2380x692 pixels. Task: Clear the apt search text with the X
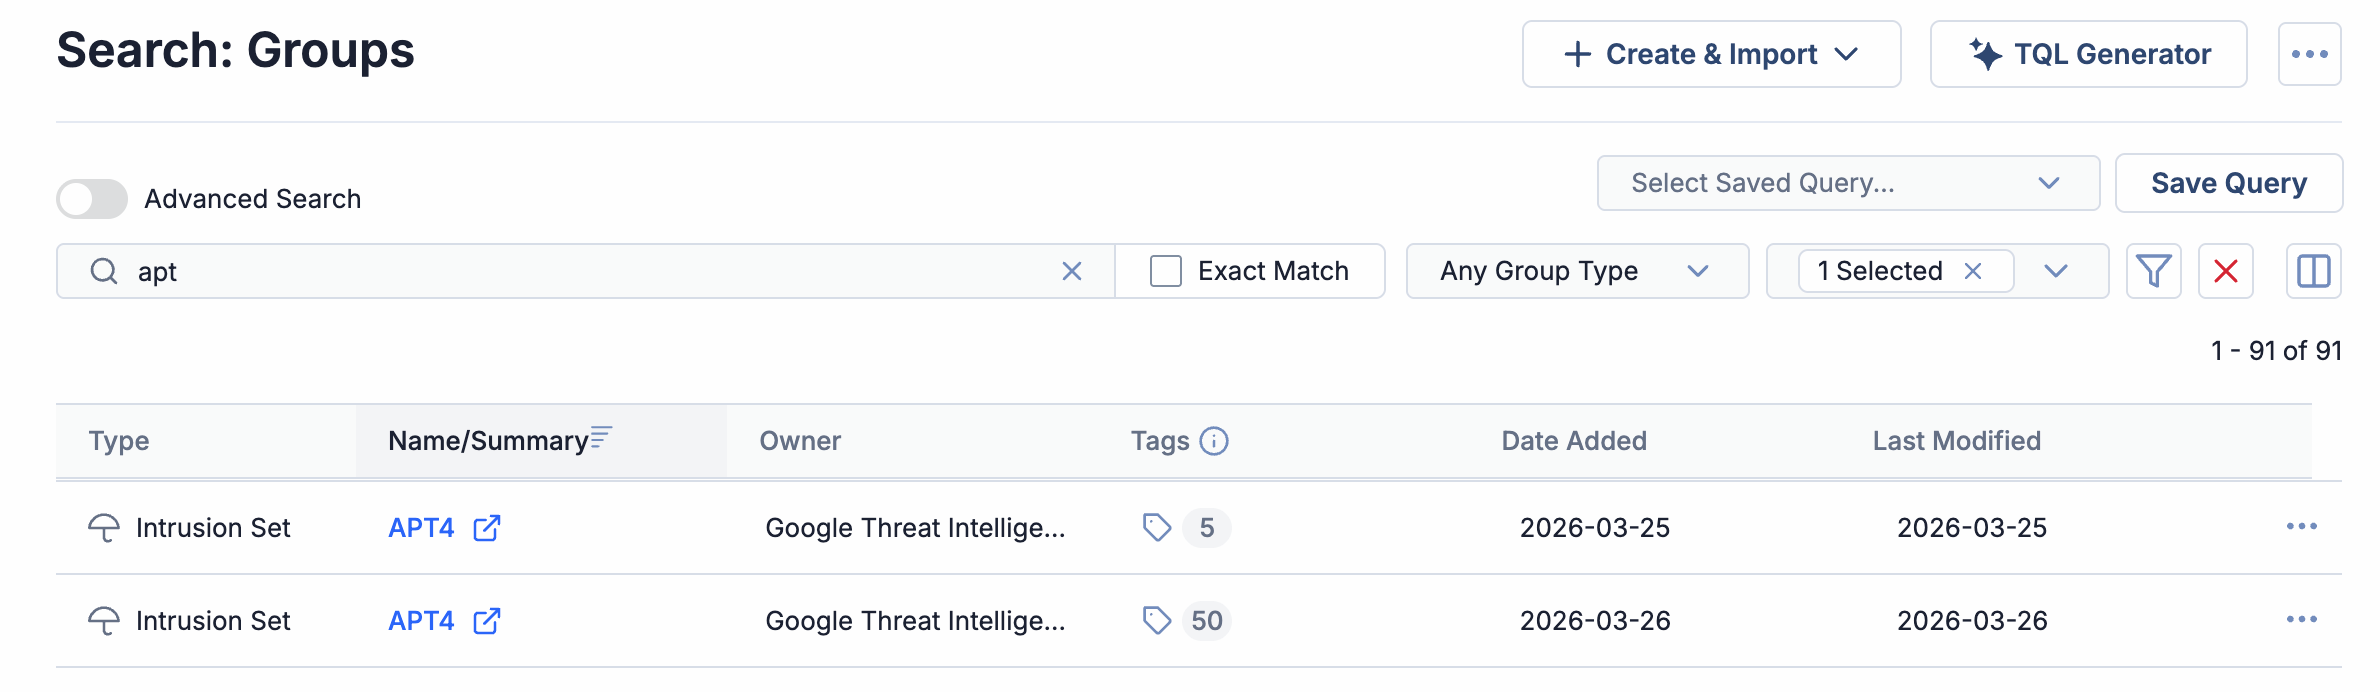click(1071, 270)
